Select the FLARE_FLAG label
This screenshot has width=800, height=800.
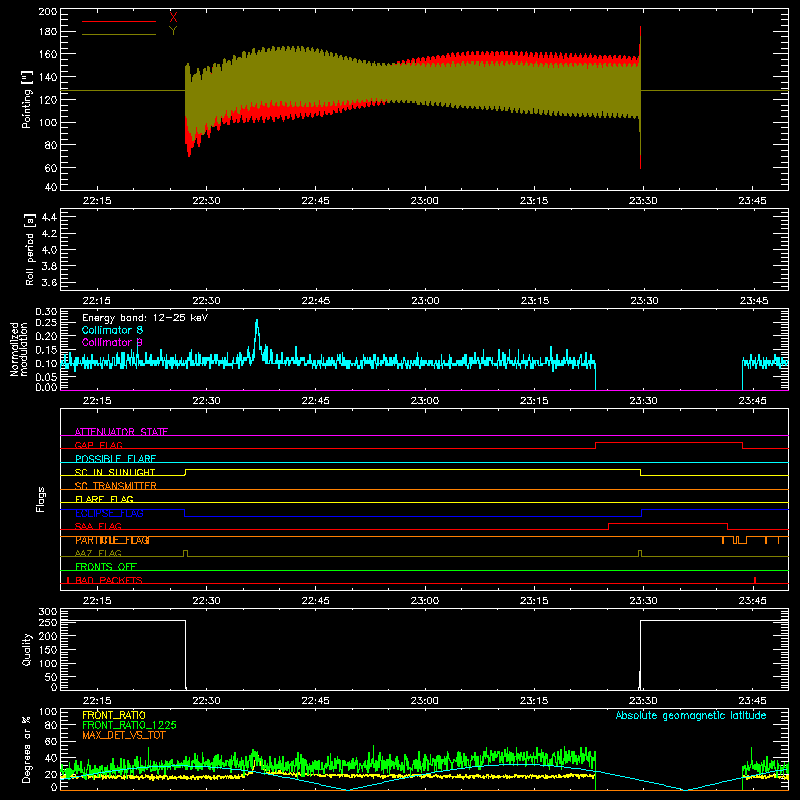coord(104,499)
